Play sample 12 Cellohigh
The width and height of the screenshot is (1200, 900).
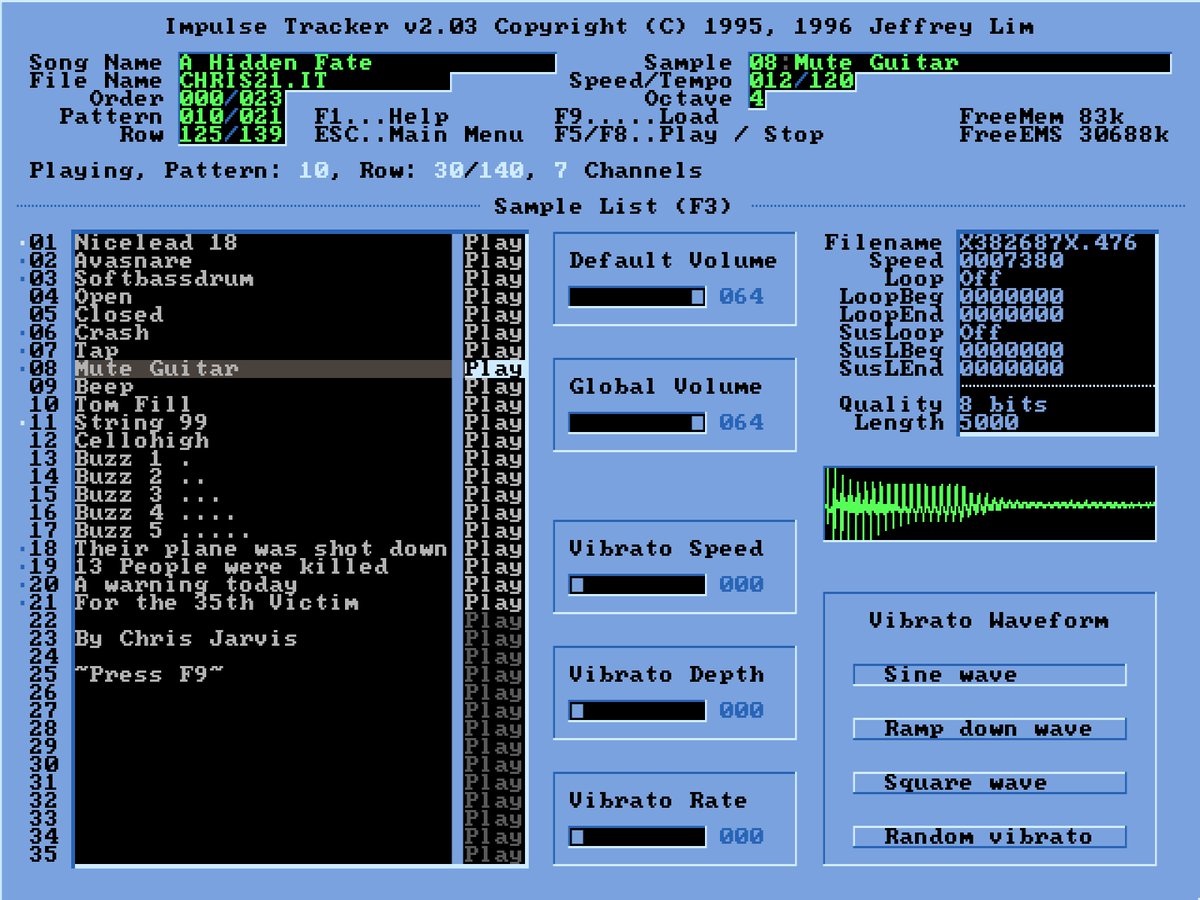493,441
